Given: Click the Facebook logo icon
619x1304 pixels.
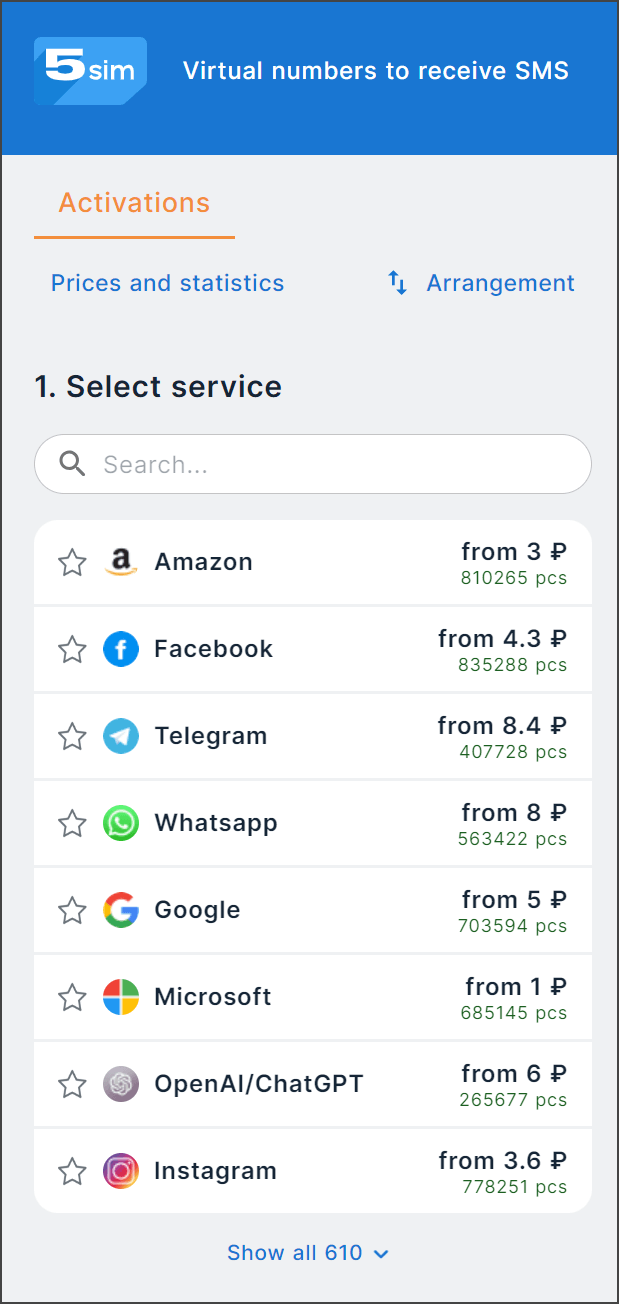Looking at the screenshot, I should click(121, 650).
